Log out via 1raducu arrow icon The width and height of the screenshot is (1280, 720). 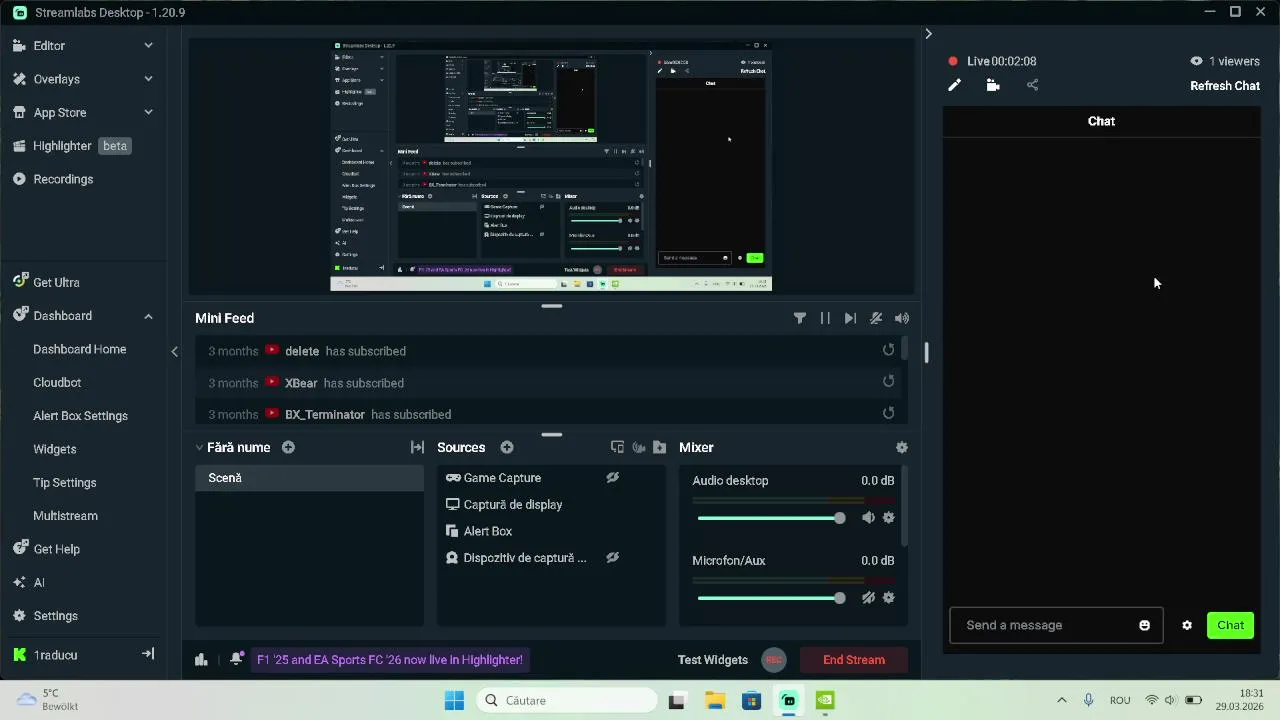pos(148,654)
